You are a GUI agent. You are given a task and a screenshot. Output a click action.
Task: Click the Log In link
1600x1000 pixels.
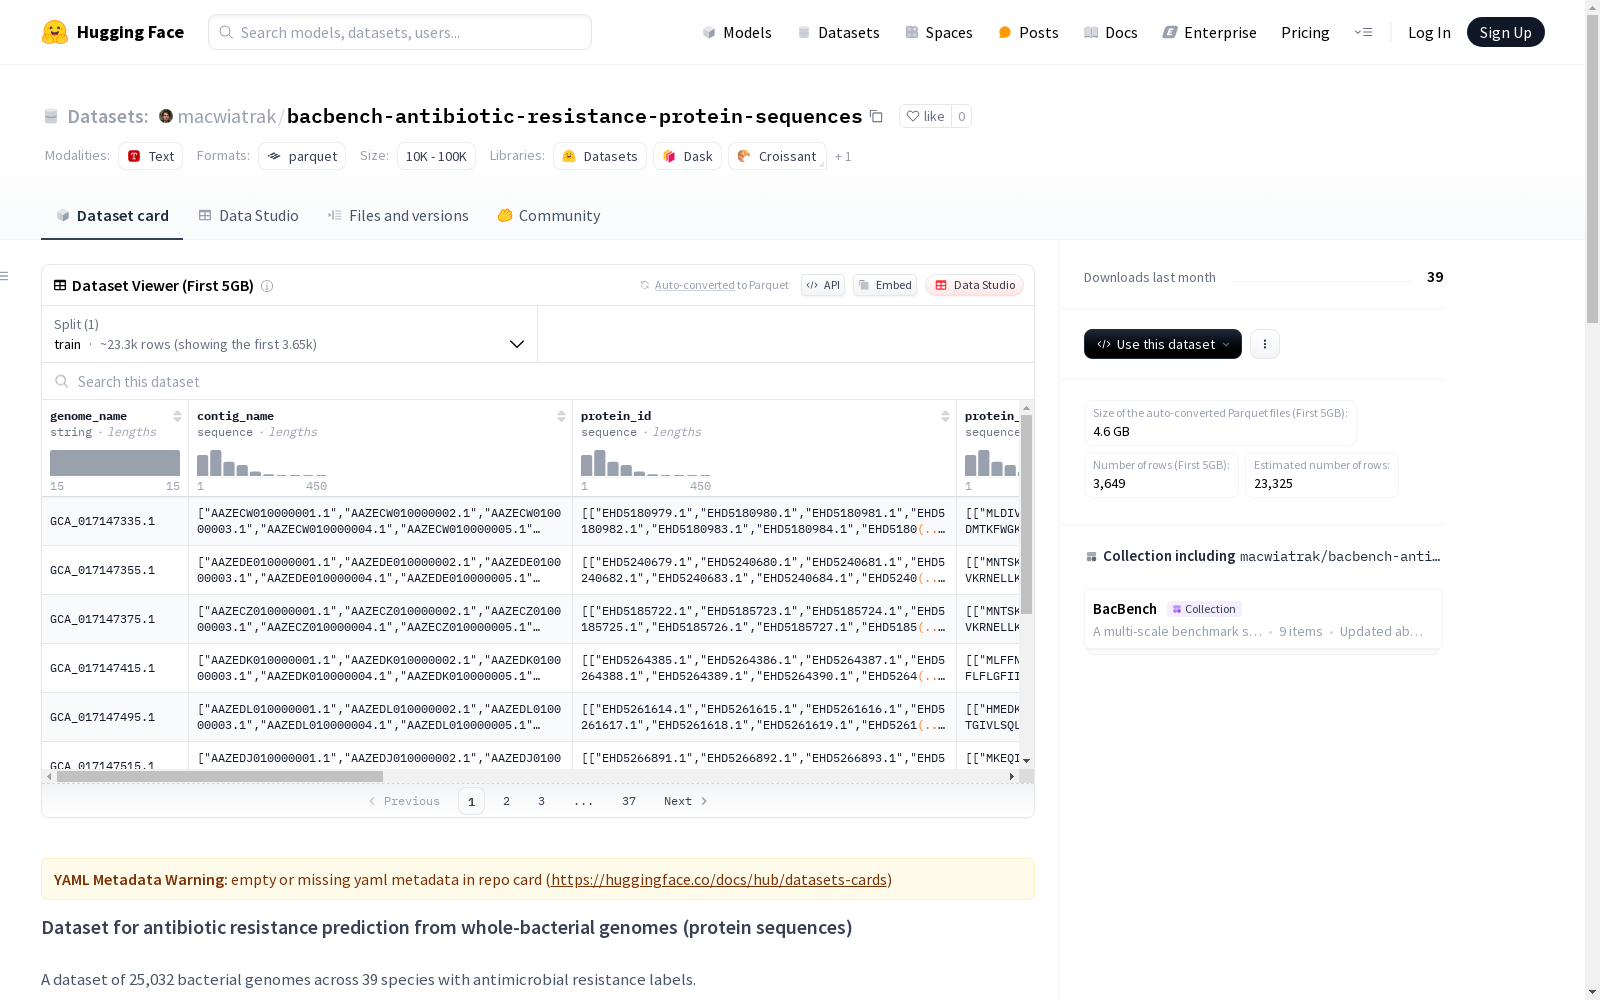1429,32
